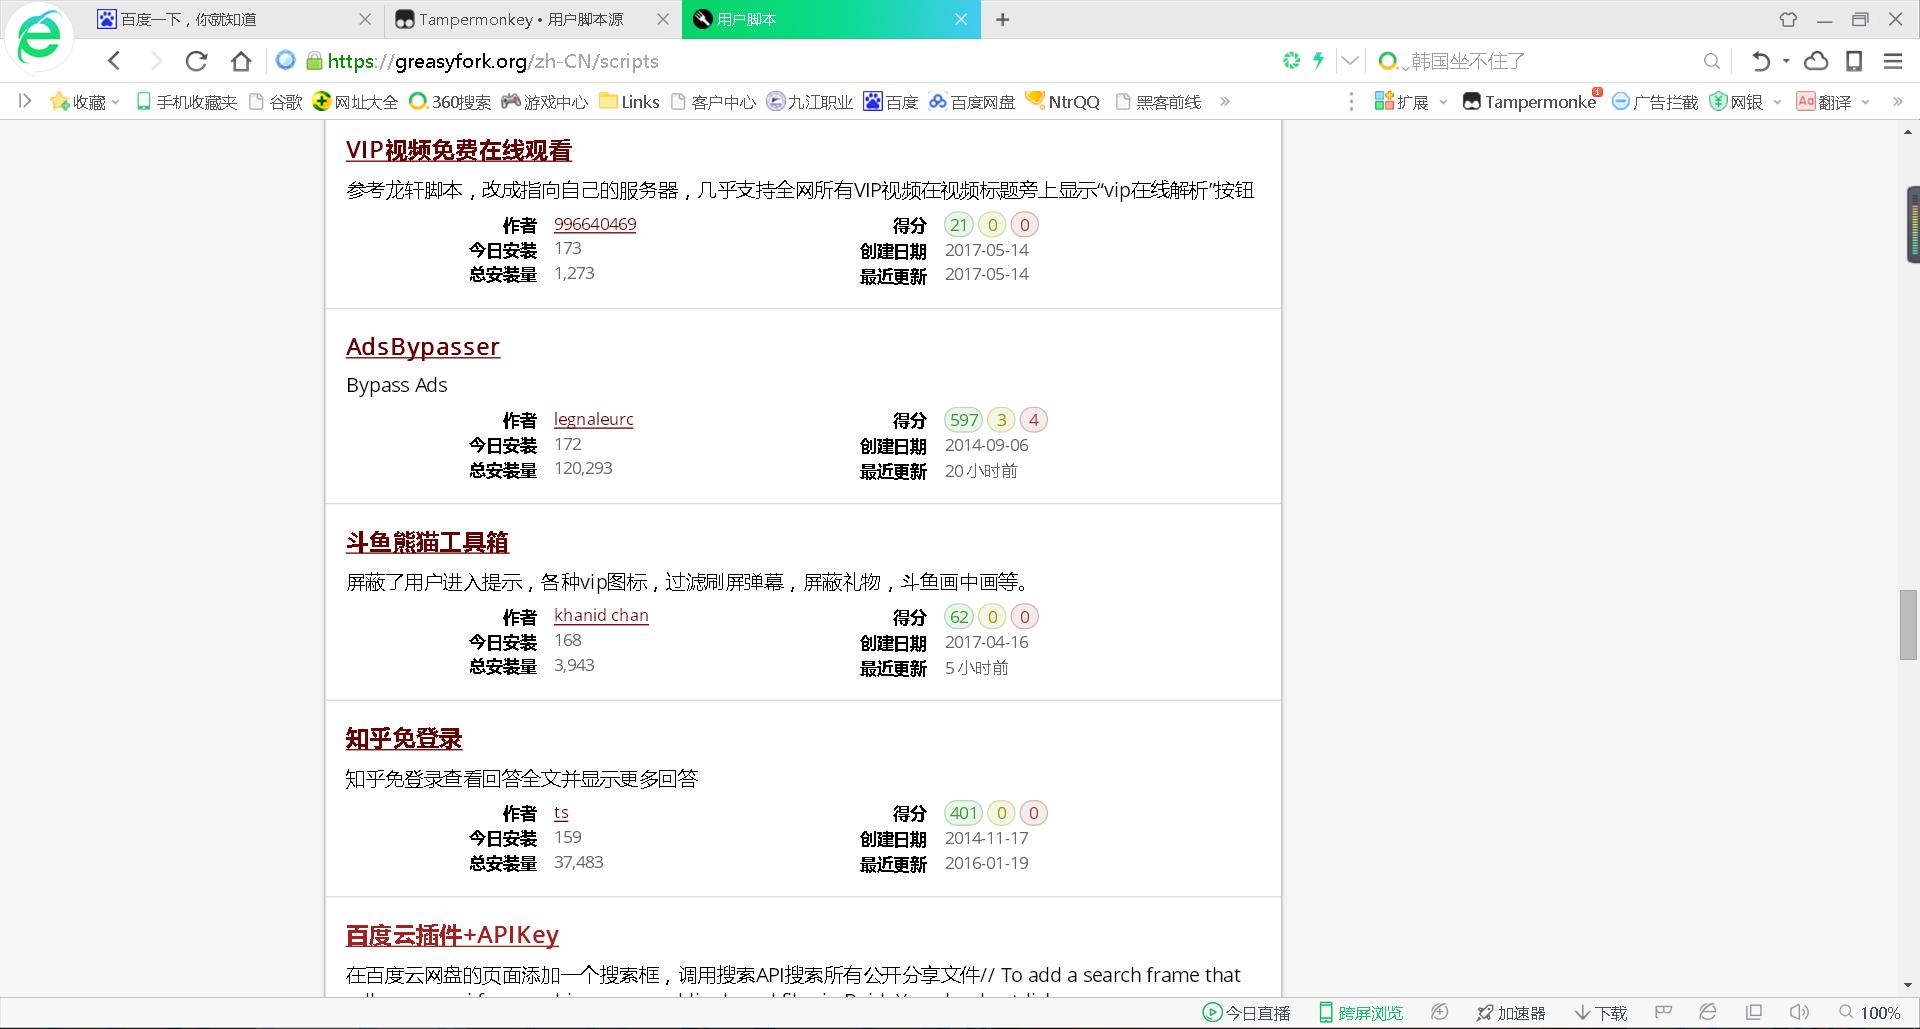
Task: Click the page reload icon
Action: pos(196,61)
